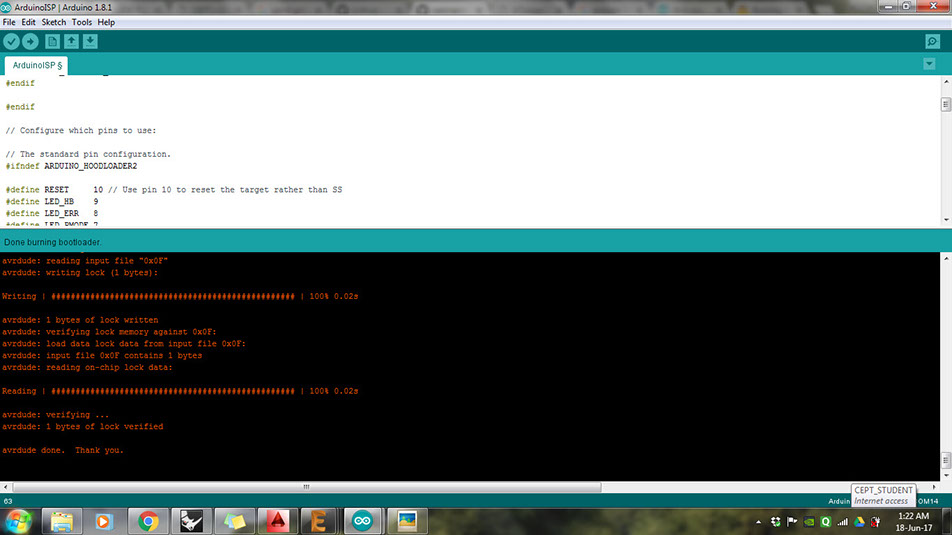This screenshot has height=535, width=952.
Task: Click the 'Reading' progress bar line in console
Action: (180, 391)
